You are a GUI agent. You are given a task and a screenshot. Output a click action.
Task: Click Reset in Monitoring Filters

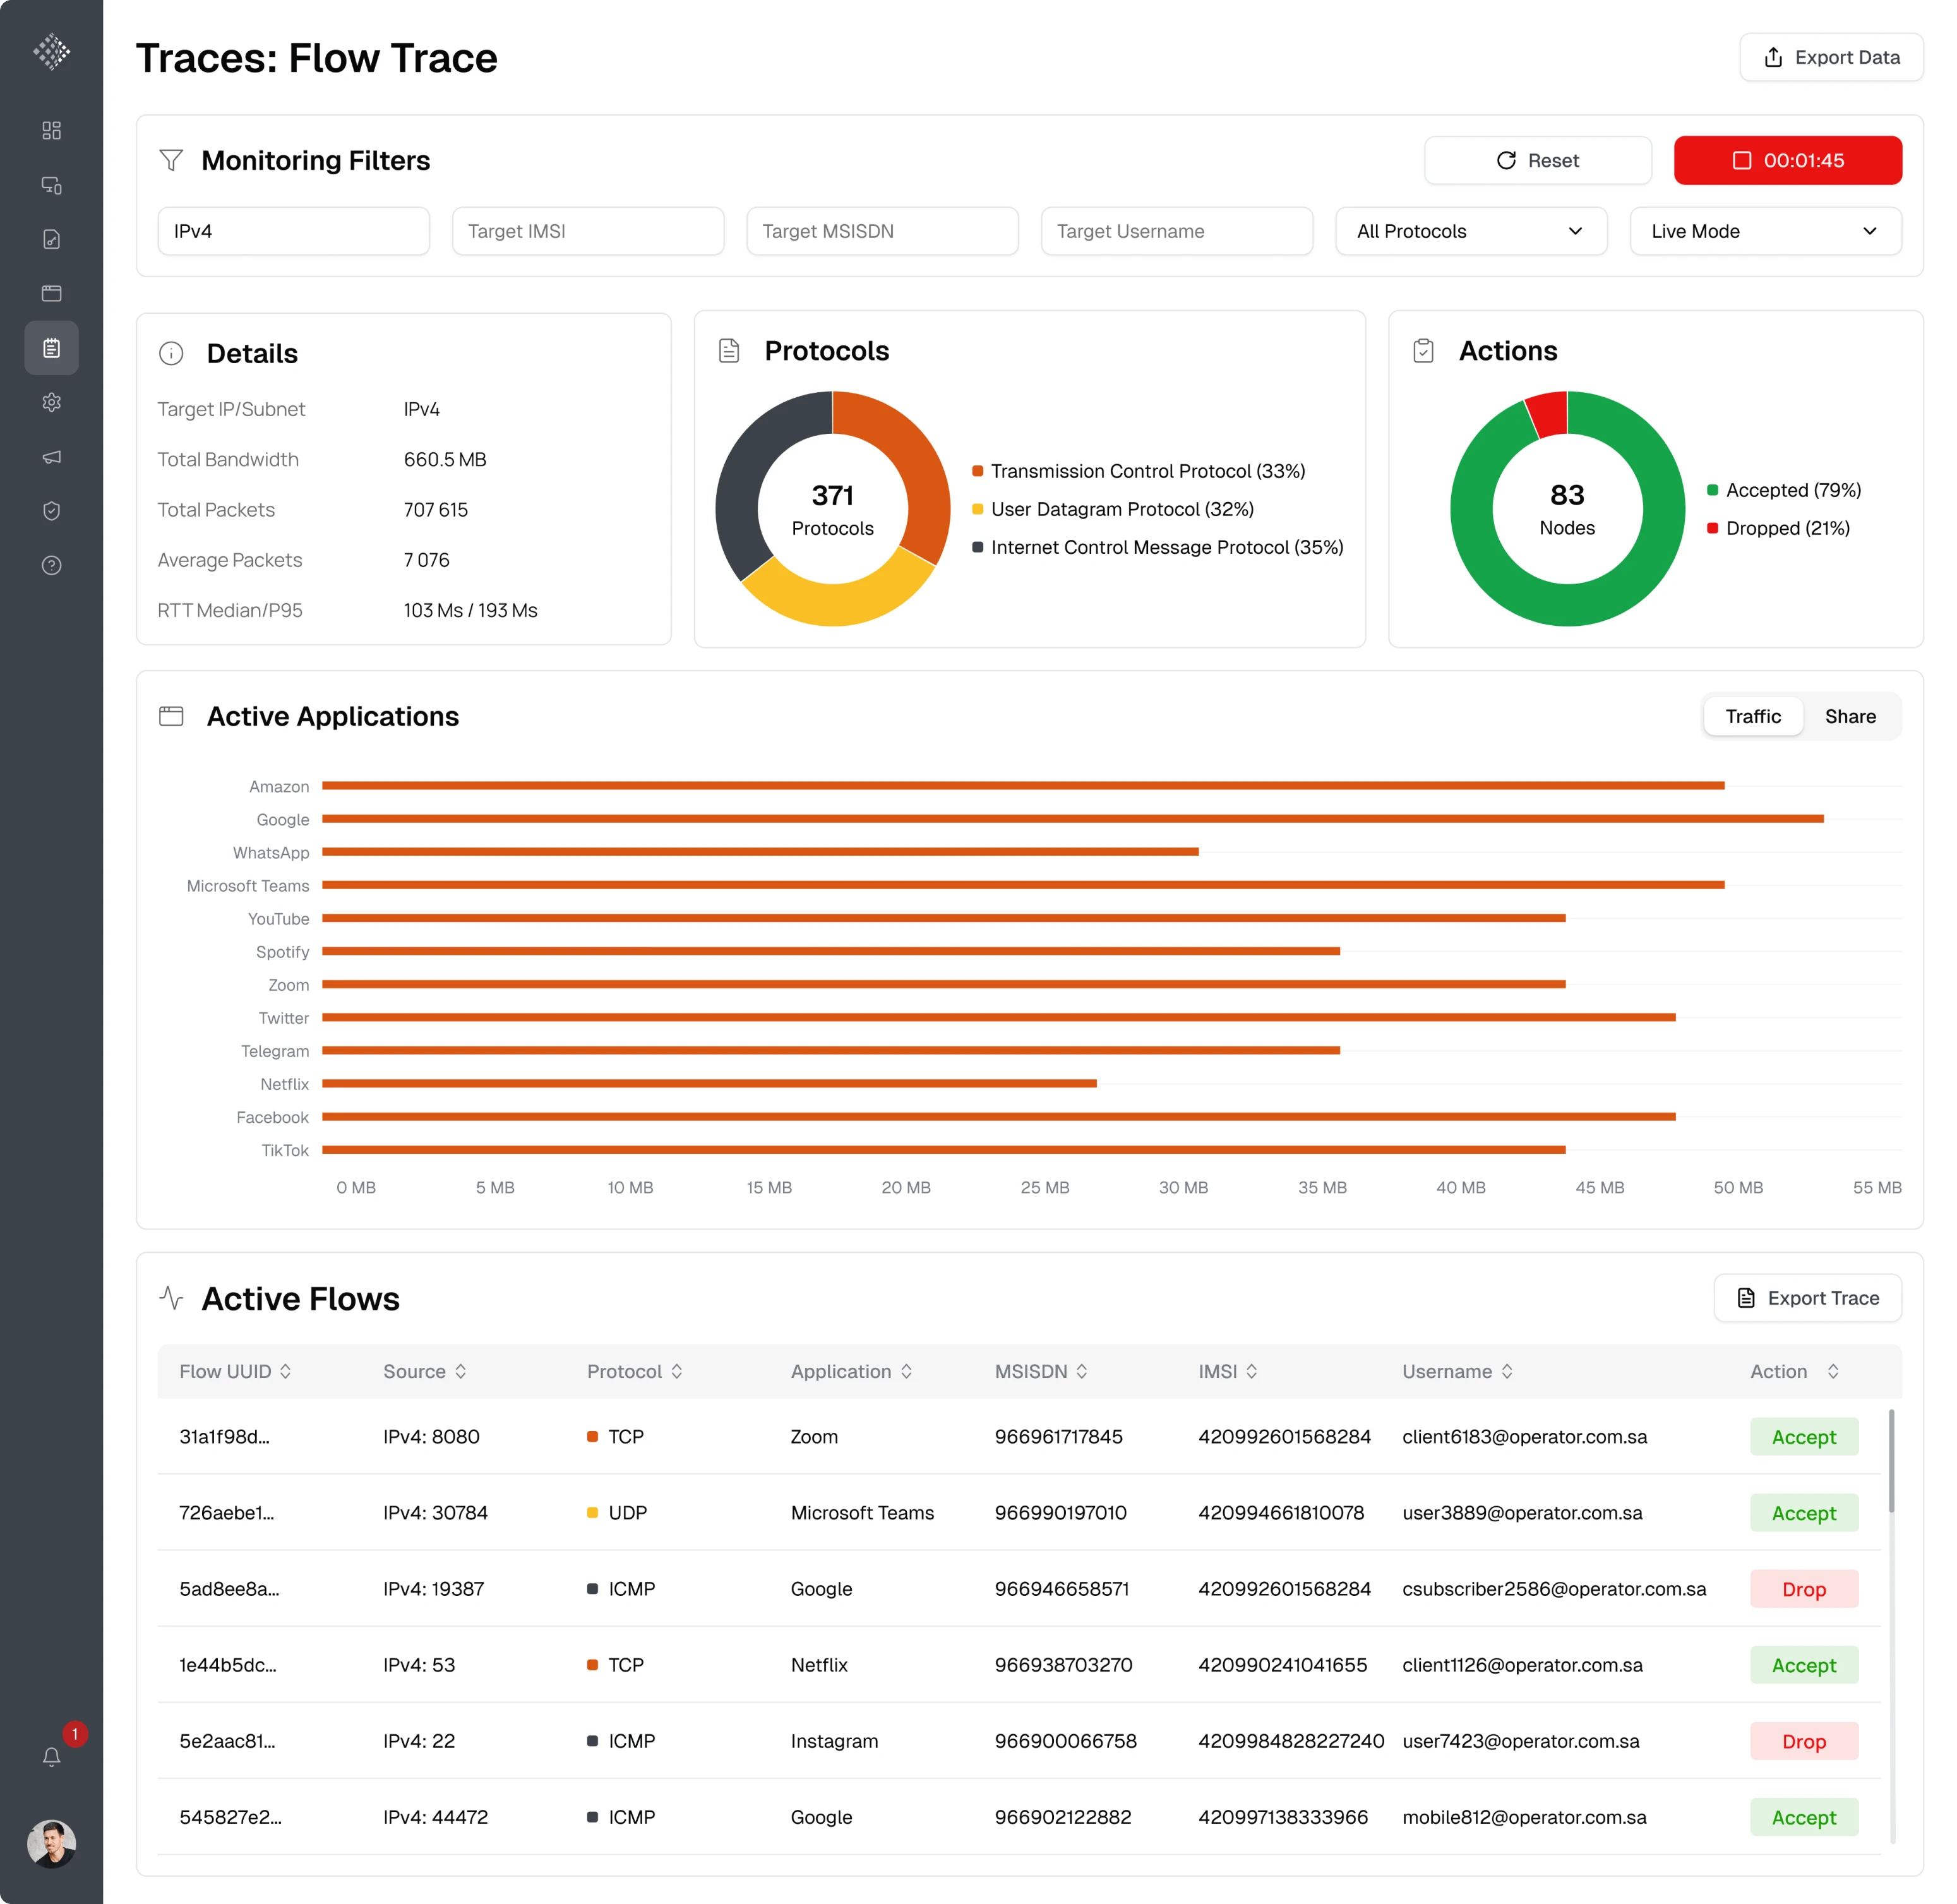click(x=1537, y=160)
